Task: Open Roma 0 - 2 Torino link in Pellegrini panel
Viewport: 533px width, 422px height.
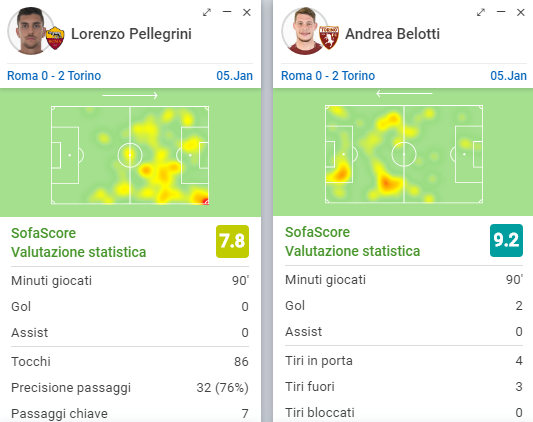Action: [54, 75]
